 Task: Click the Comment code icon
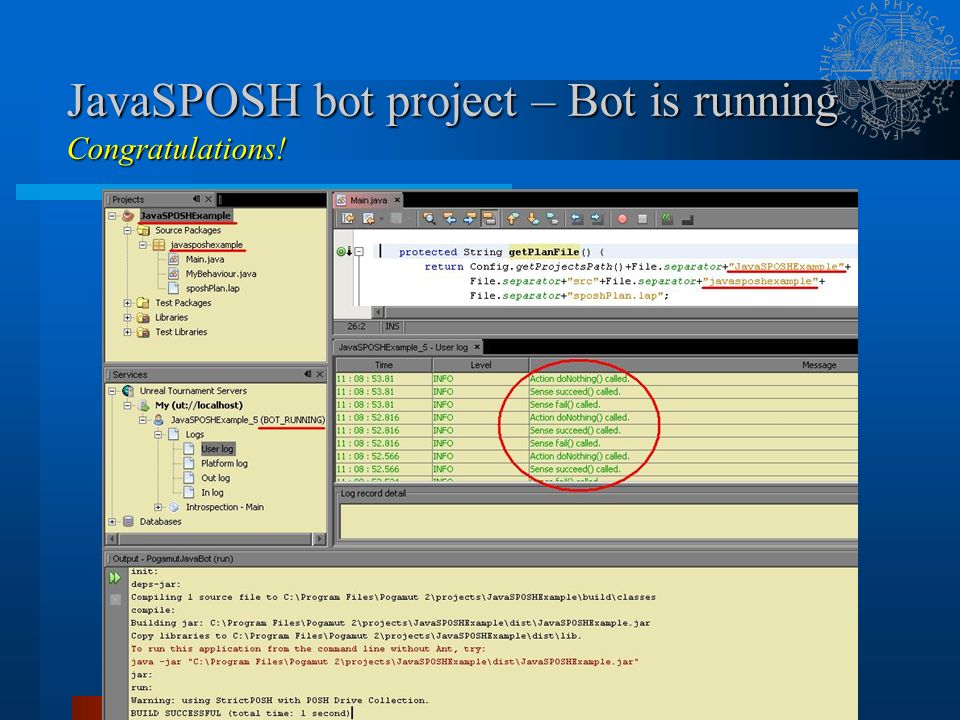click(x=667, y=219)
